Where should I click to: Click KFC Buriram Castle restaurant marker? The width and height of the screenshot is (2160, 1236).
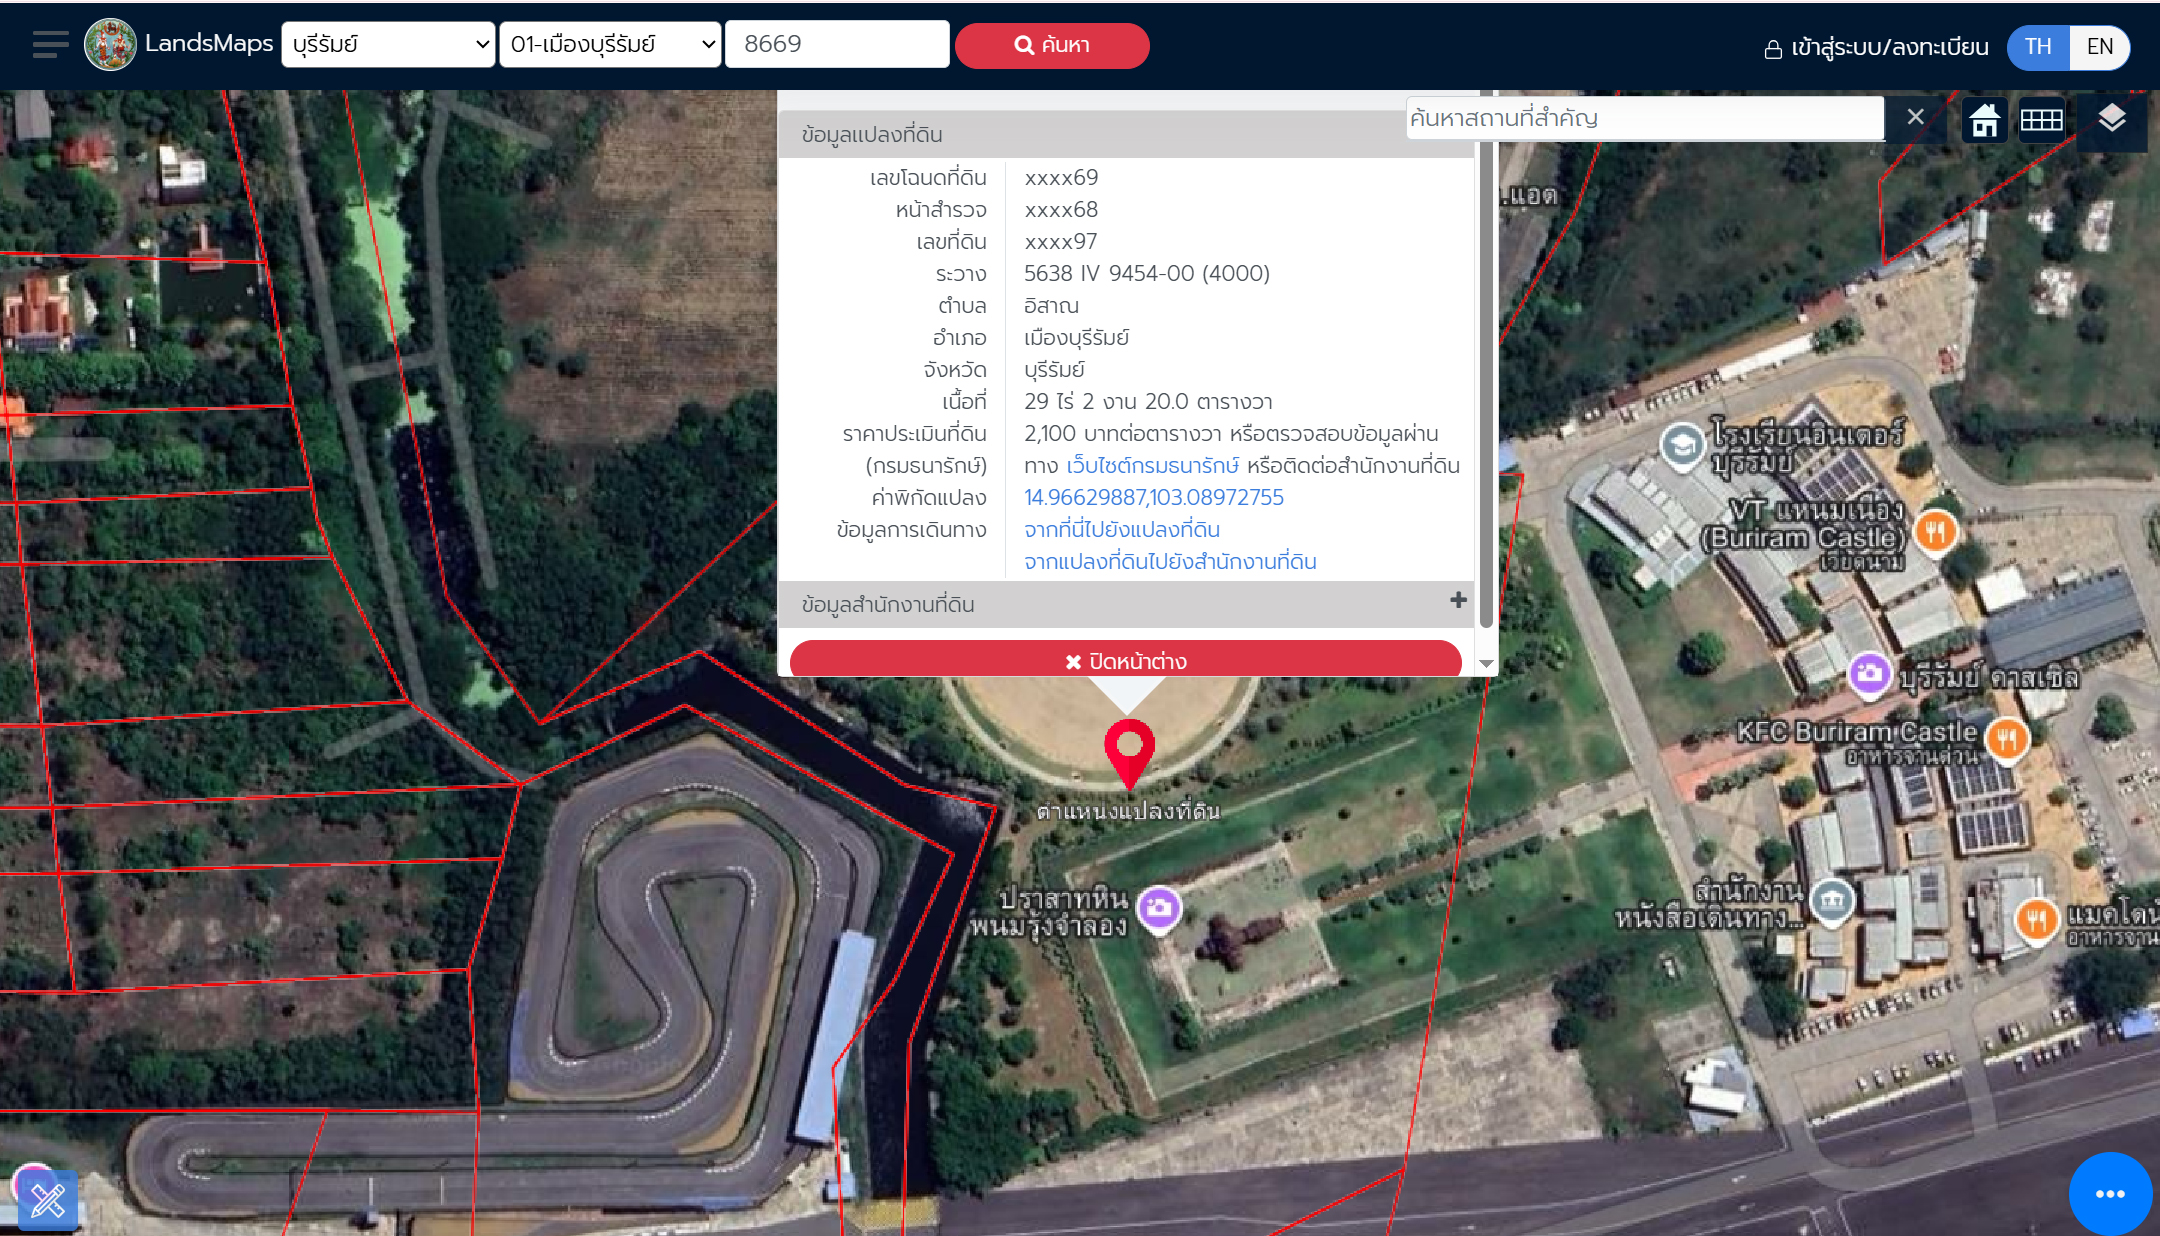point(2006,739)
